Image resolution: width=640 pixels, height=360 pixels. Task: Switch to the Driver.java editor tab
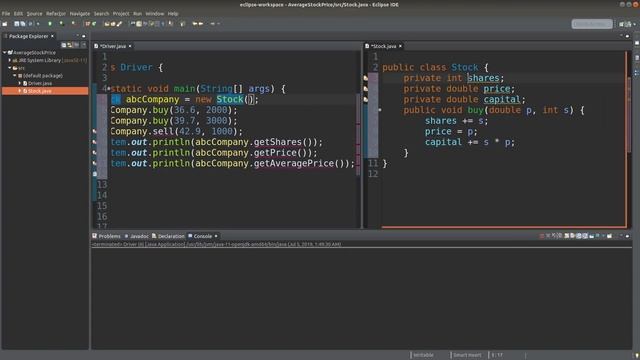click(113, 46)
